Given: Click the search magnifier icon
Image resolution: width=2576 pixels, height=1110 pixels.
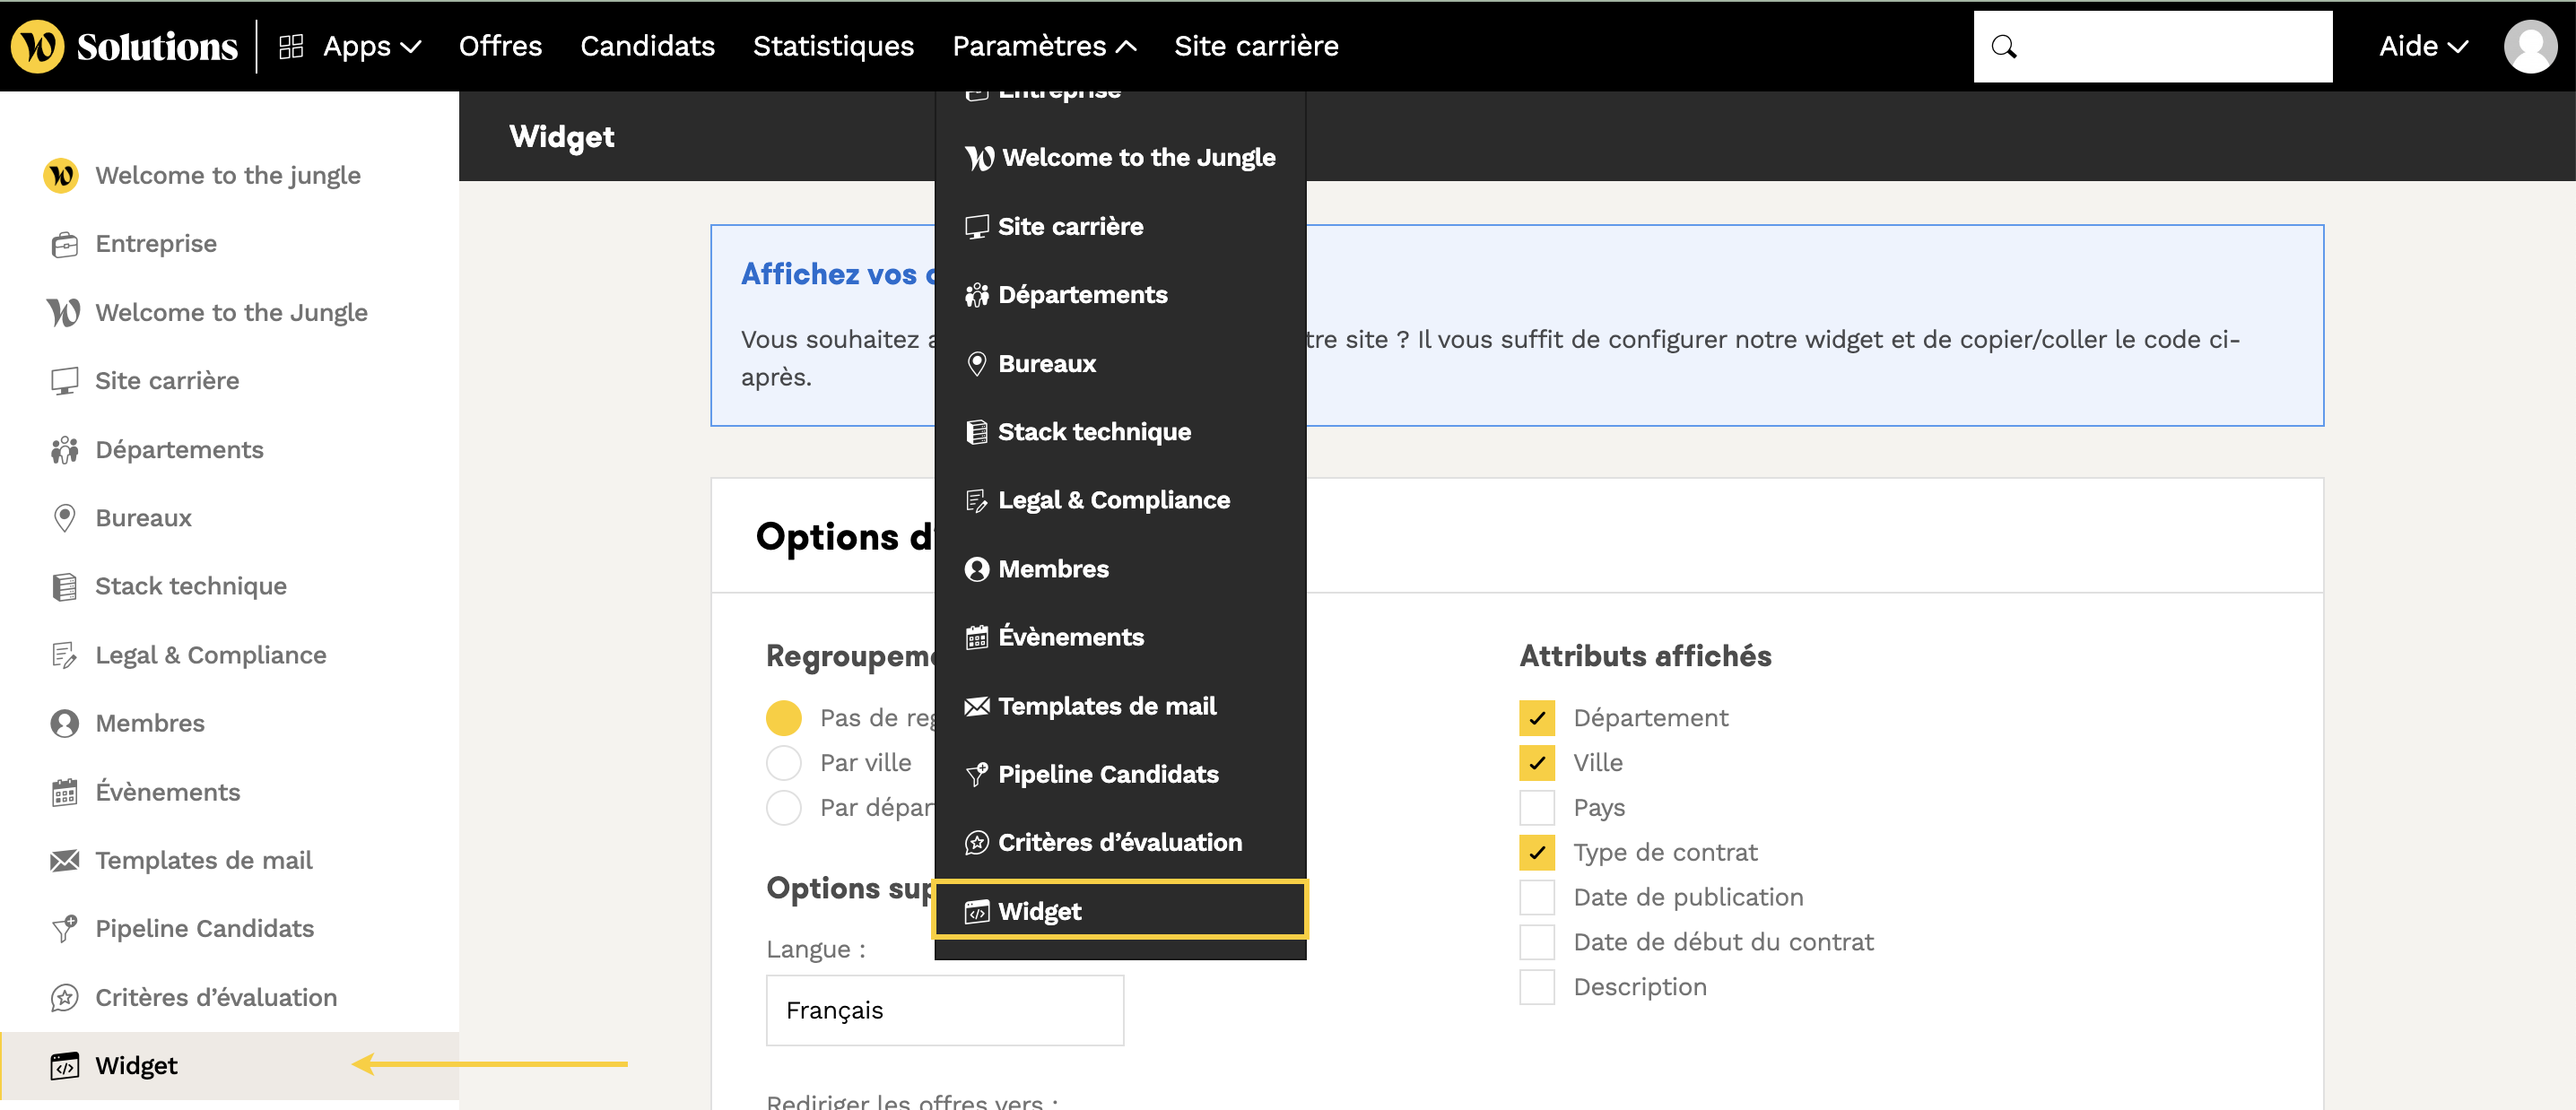Looking at the screenshot, I should (2004, 47).
